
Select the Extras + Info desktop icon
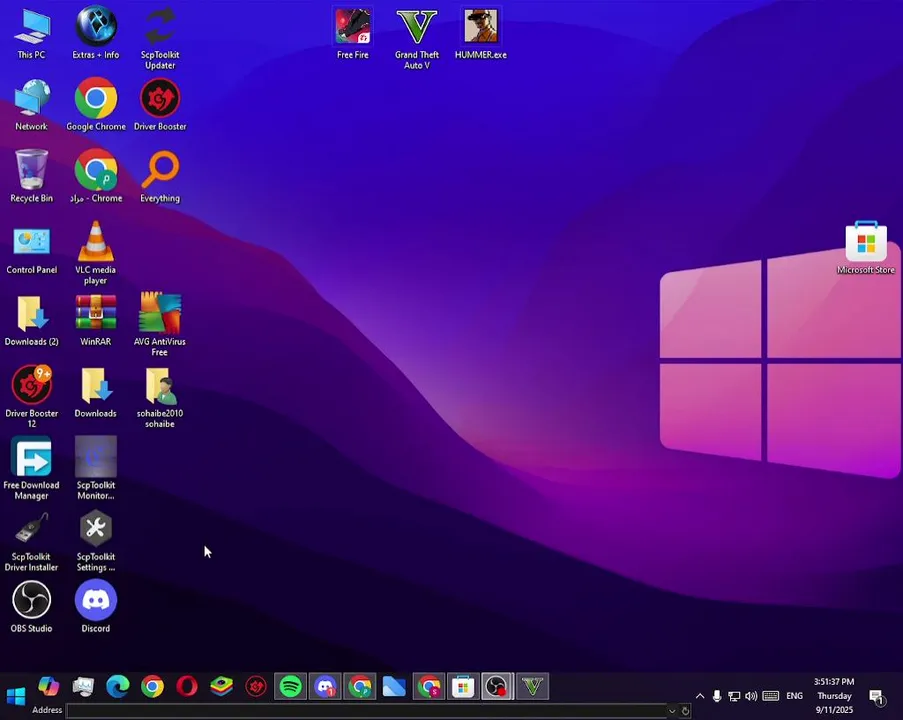tap(96, 35)
